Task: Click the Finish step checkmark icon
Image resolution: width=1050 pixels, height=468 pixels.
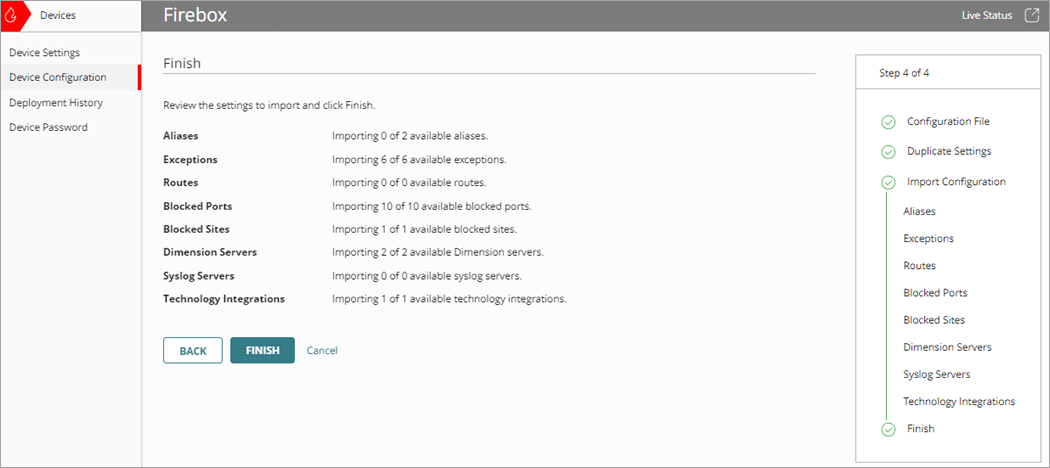Action: pos(888,429)
